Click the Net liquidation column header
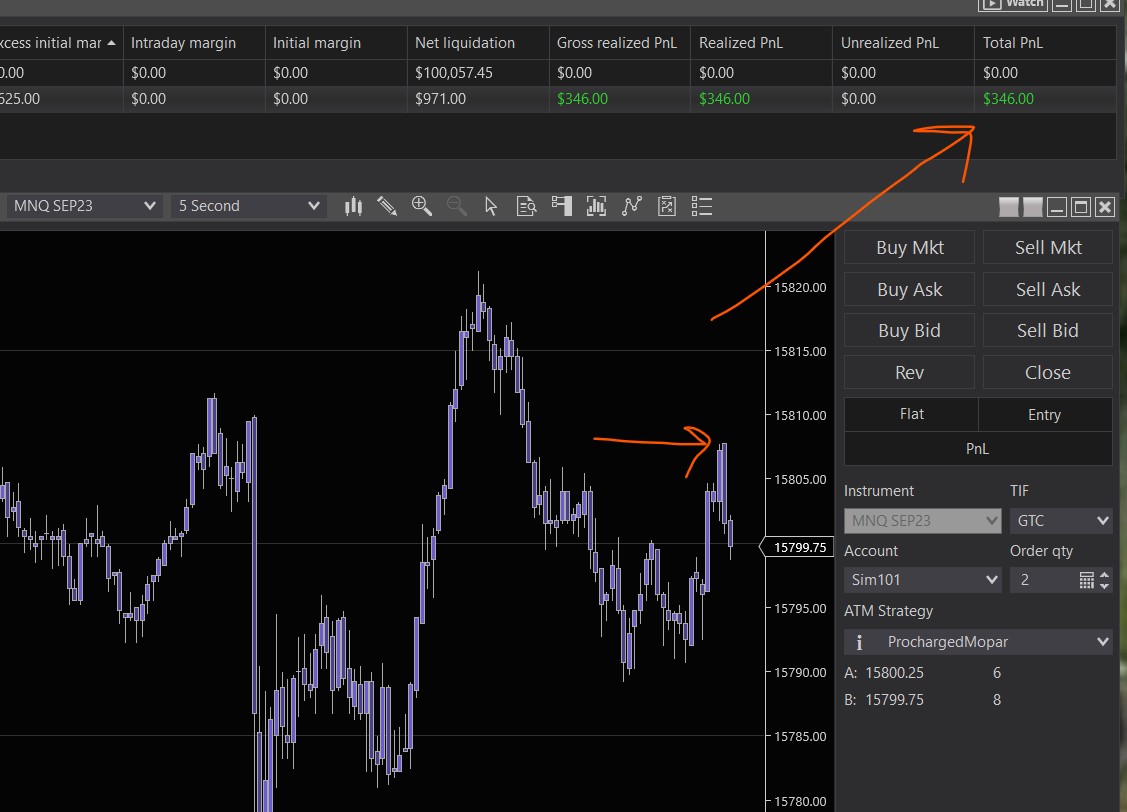Viewport: 1127px width, 812px height. coord(478,43)
